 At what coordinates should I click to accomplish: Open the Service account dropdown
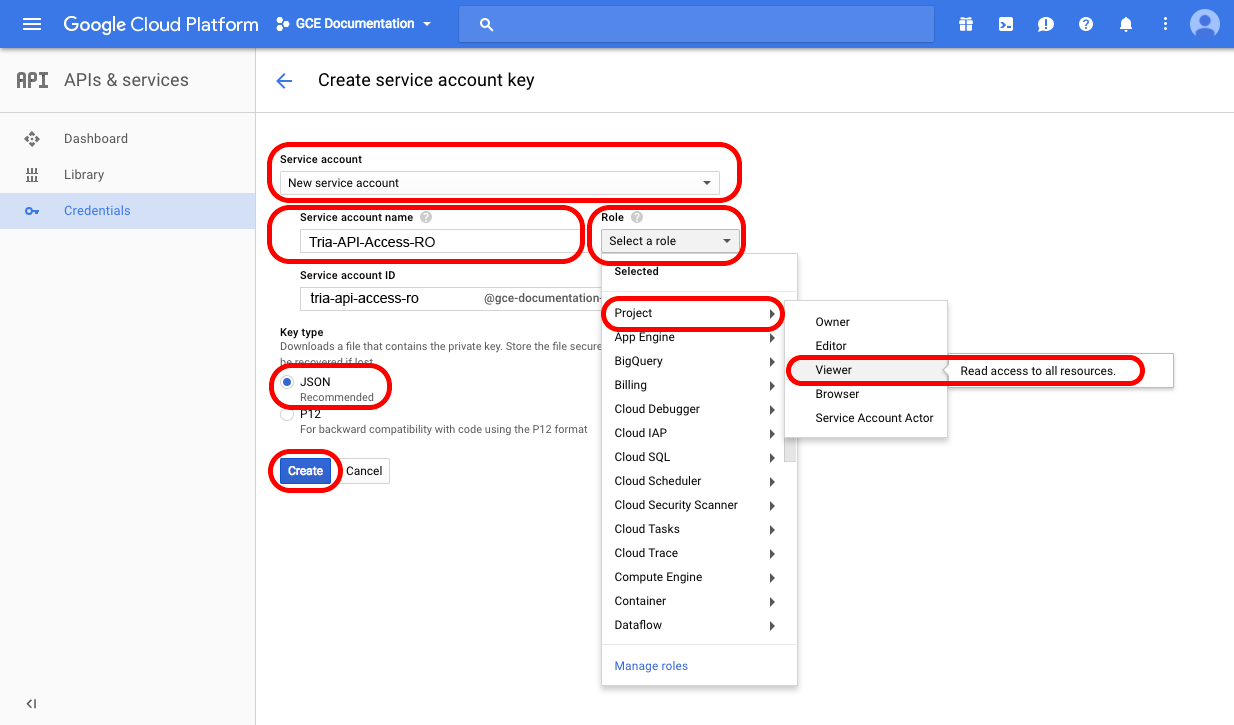coord(499,183)
